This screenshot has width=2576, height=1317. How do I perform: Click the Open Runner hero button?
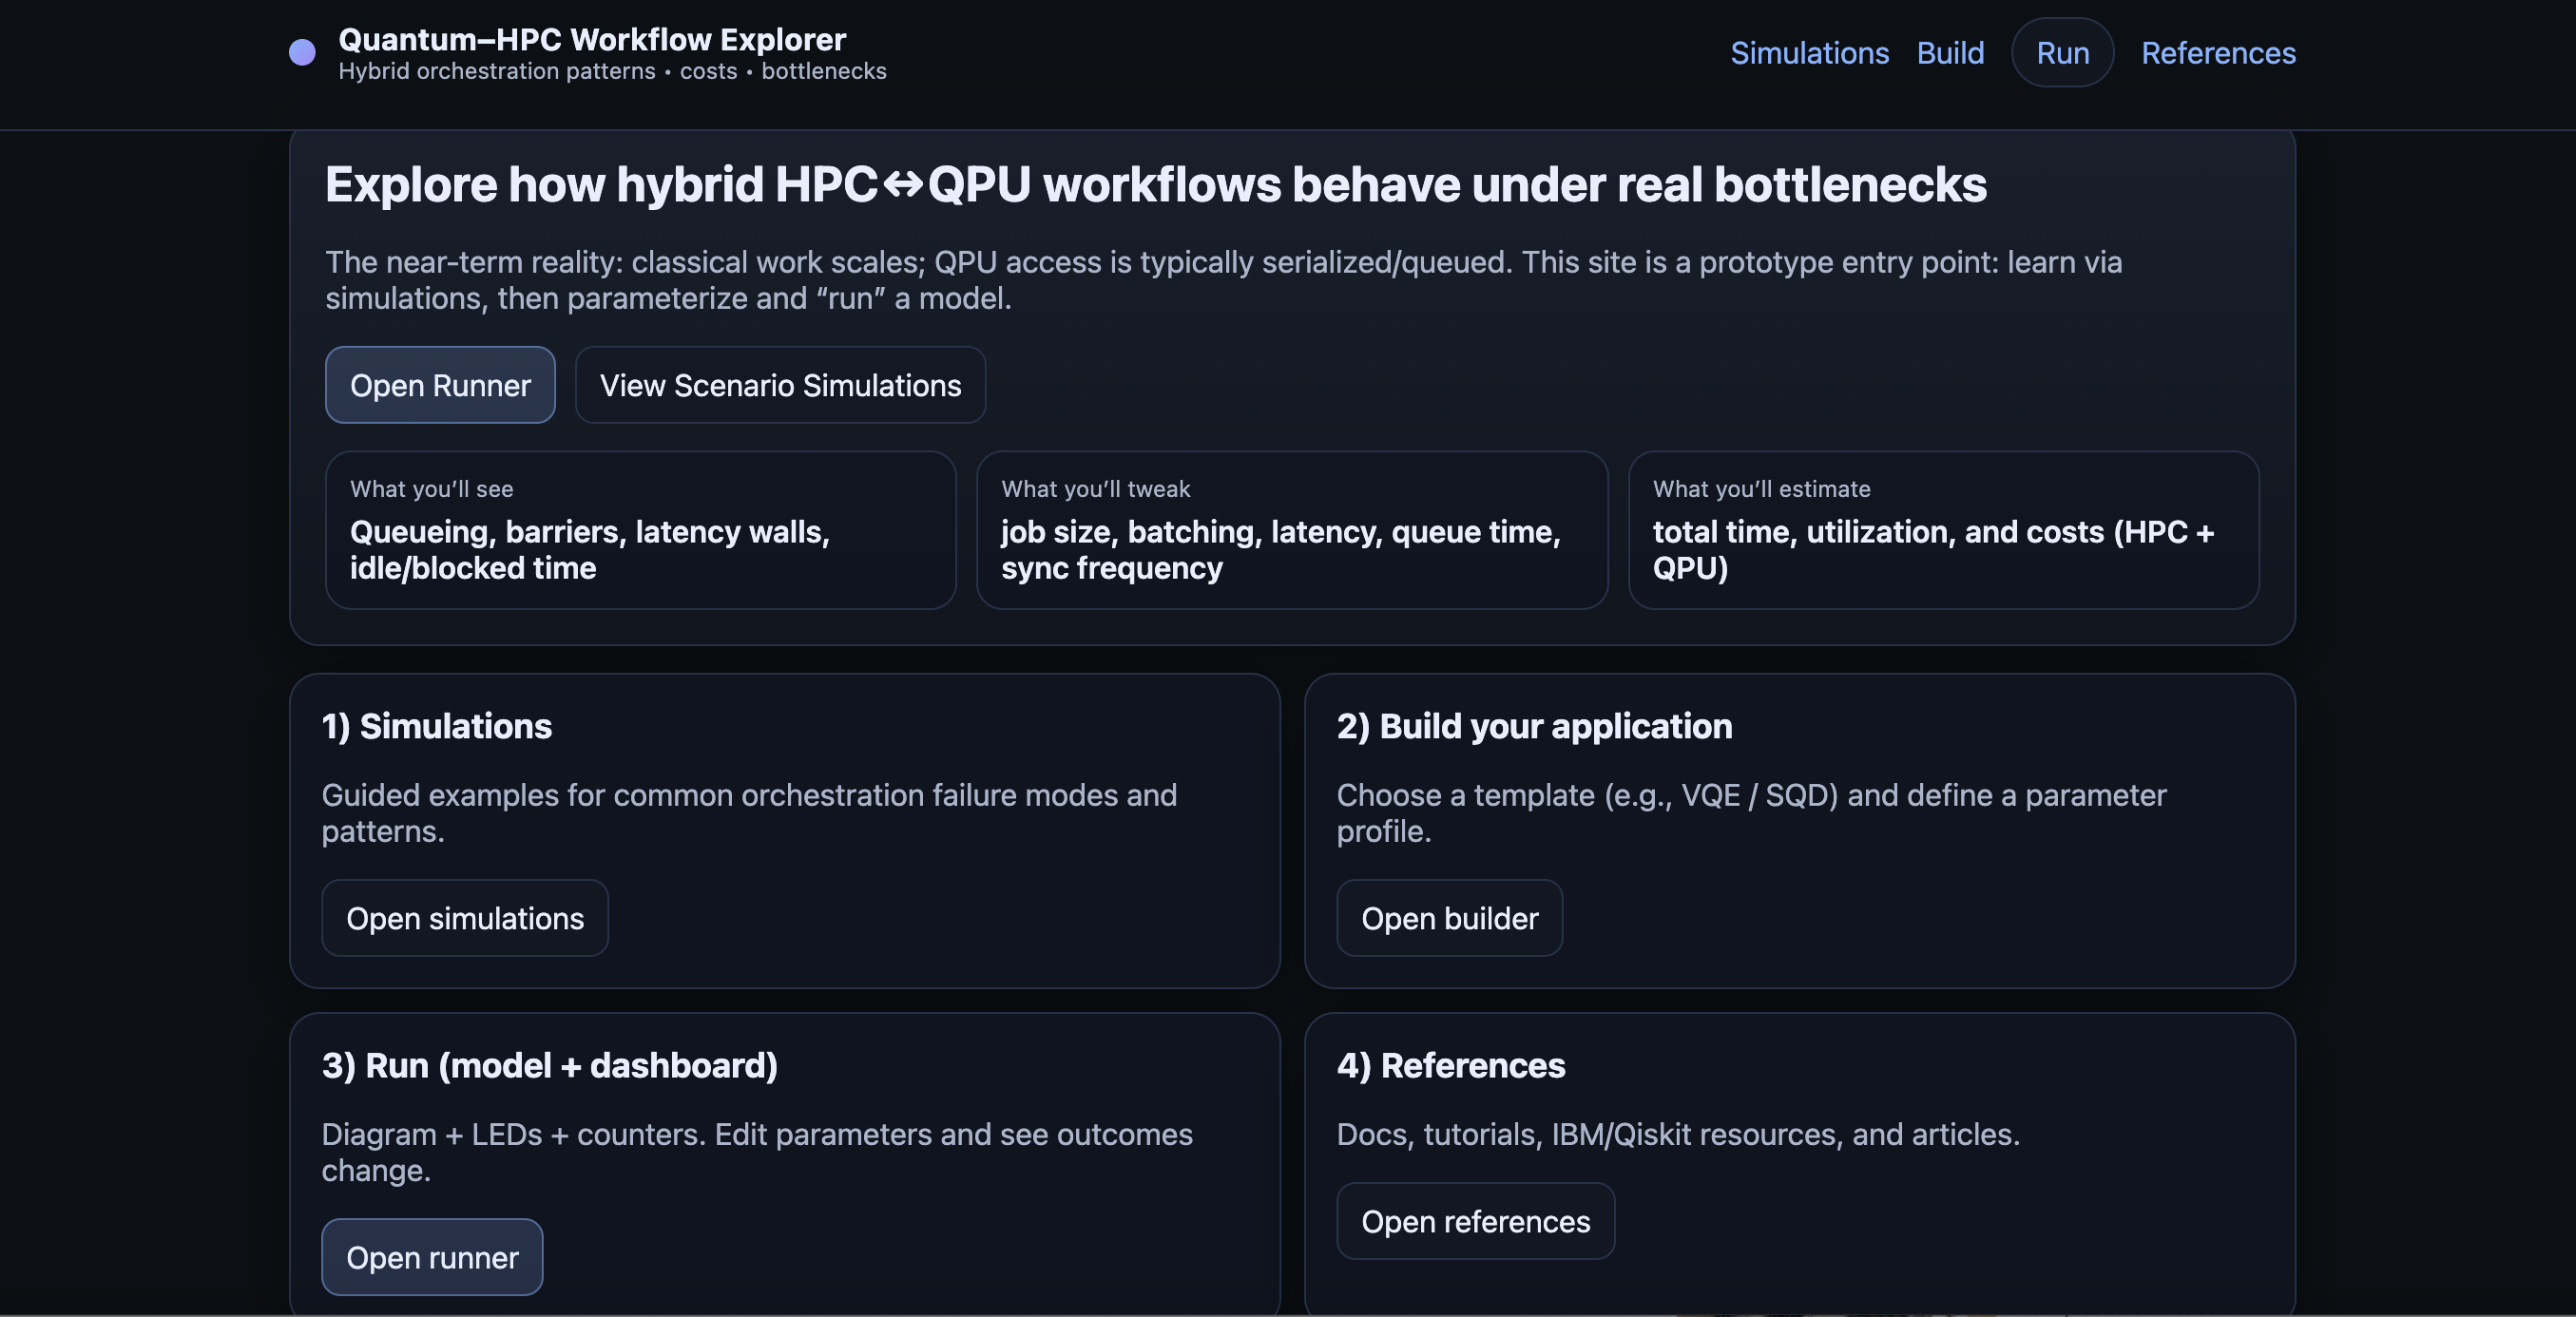click(440, 385)
